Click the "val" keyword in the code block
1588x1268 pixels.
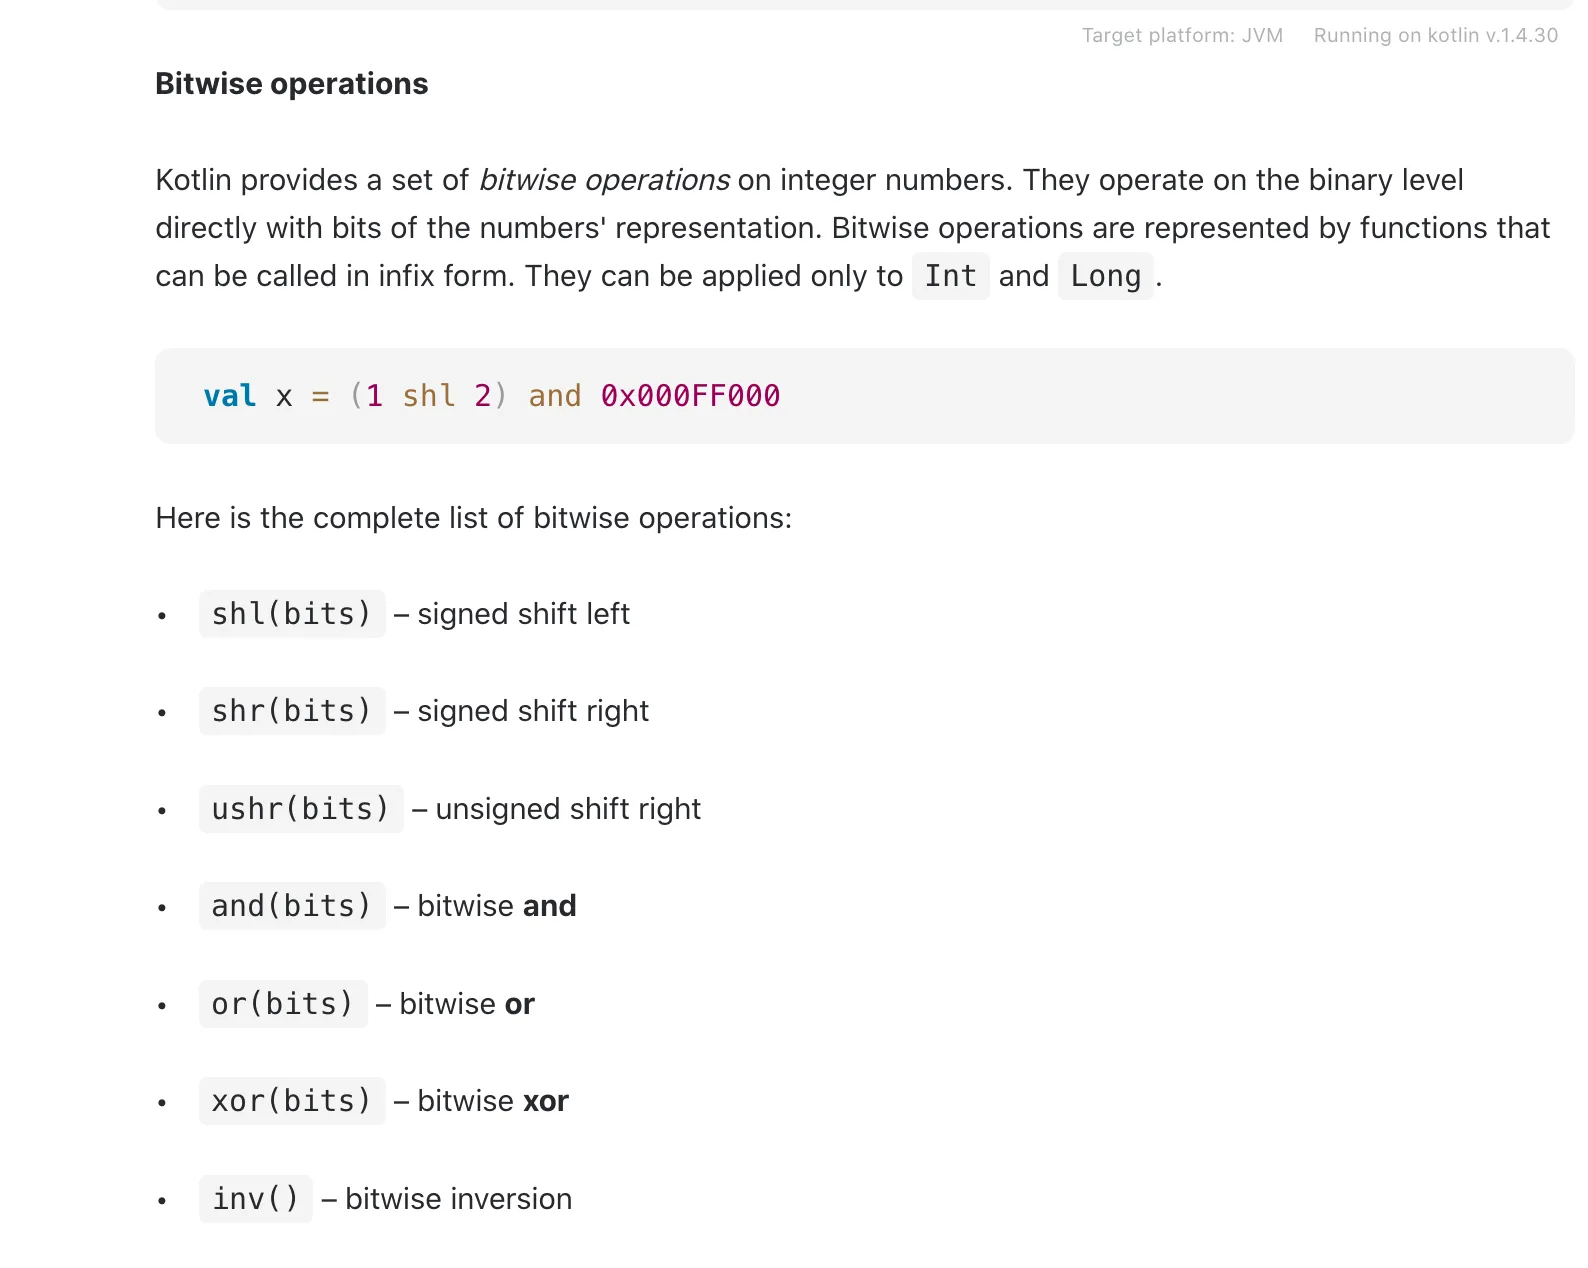(x=229, y=396)
